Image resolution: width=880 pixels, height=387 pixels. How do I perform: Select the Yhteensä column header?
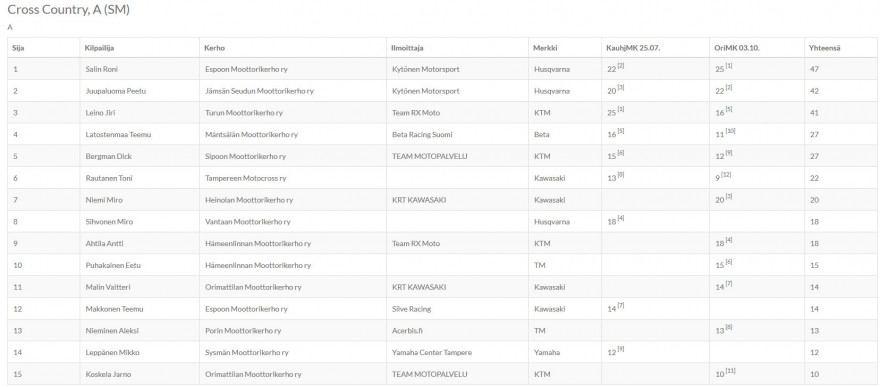(824, 48)
